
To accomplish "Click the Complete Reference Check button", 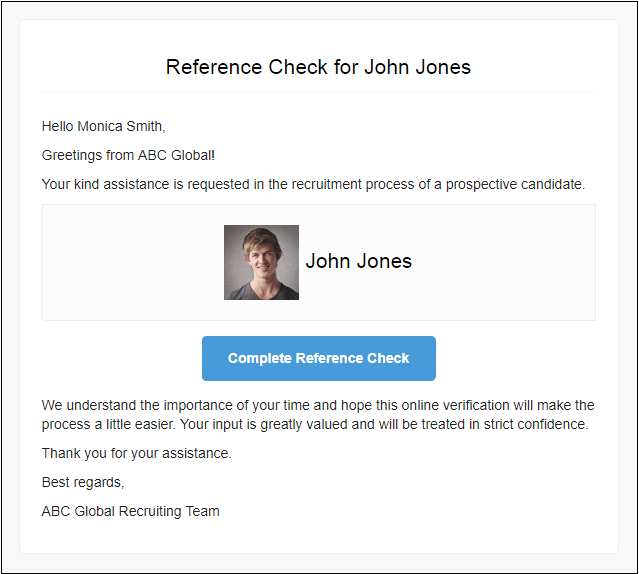I will coord(318,358).
